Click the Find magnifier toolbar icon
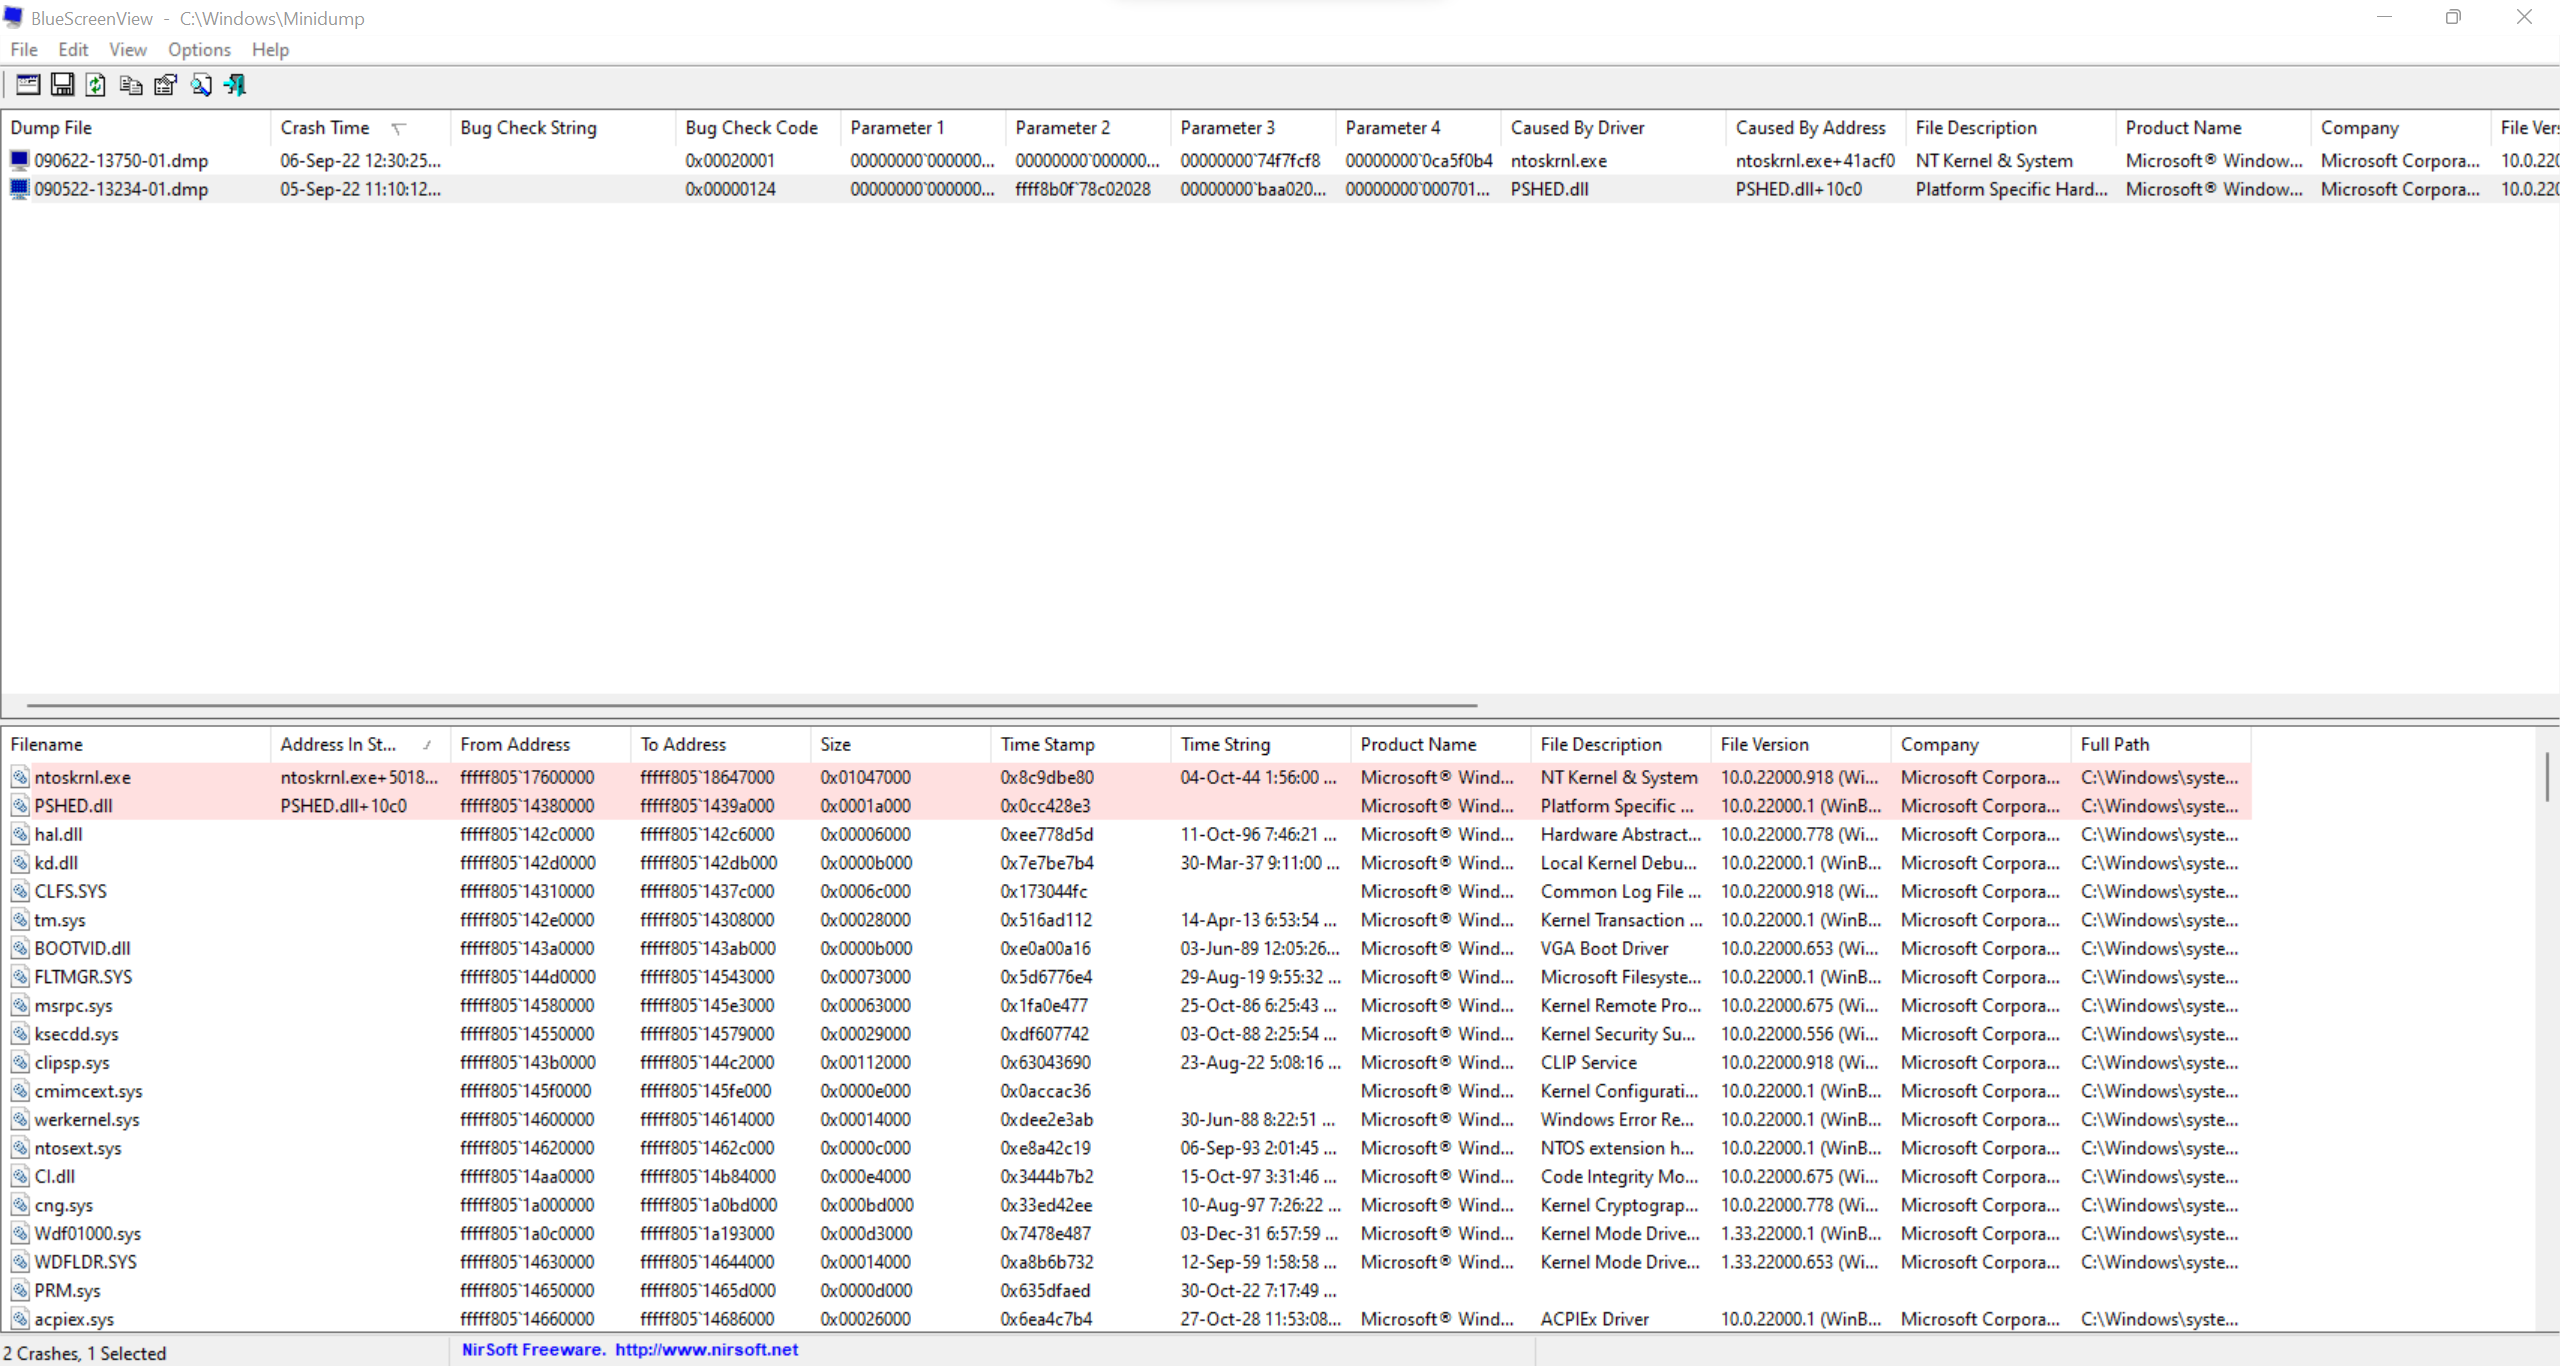The height and width of the screenshot is (1366, 2560). click(200, 85)
